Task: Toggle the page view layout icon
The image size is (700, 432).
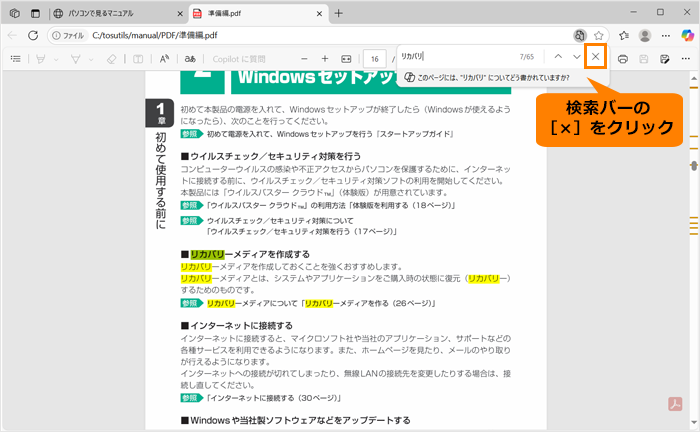Action: [x=138, y=59]
